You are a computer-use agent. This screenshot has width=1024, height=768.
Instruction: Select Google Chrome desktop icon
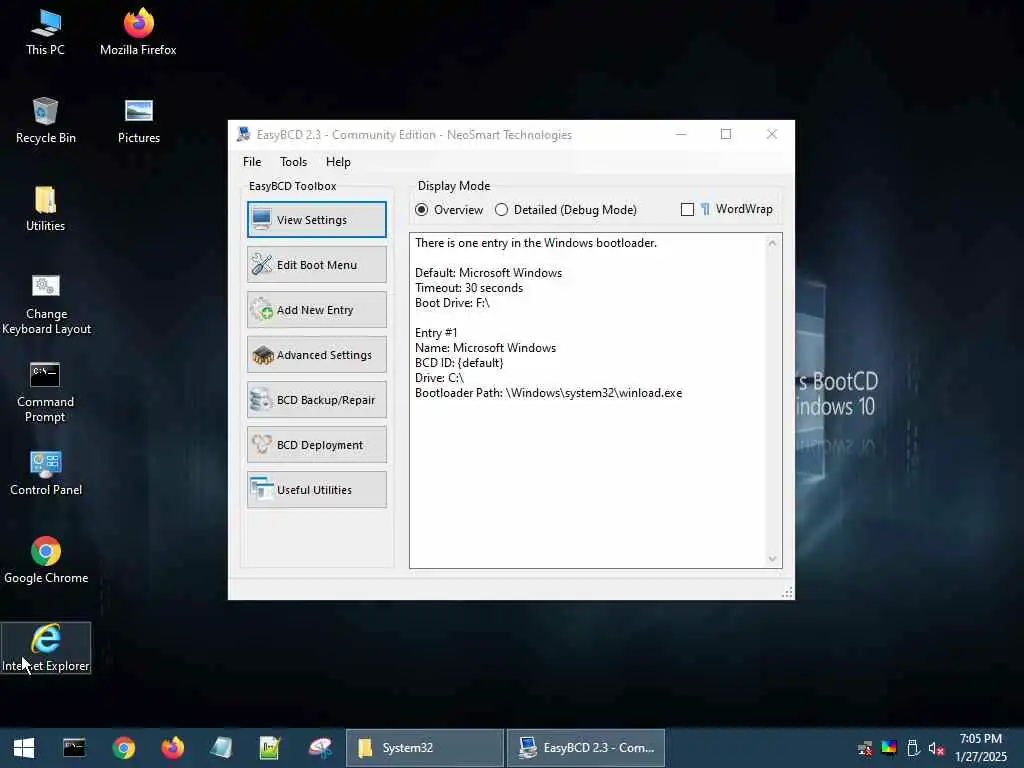pos(46,561)
